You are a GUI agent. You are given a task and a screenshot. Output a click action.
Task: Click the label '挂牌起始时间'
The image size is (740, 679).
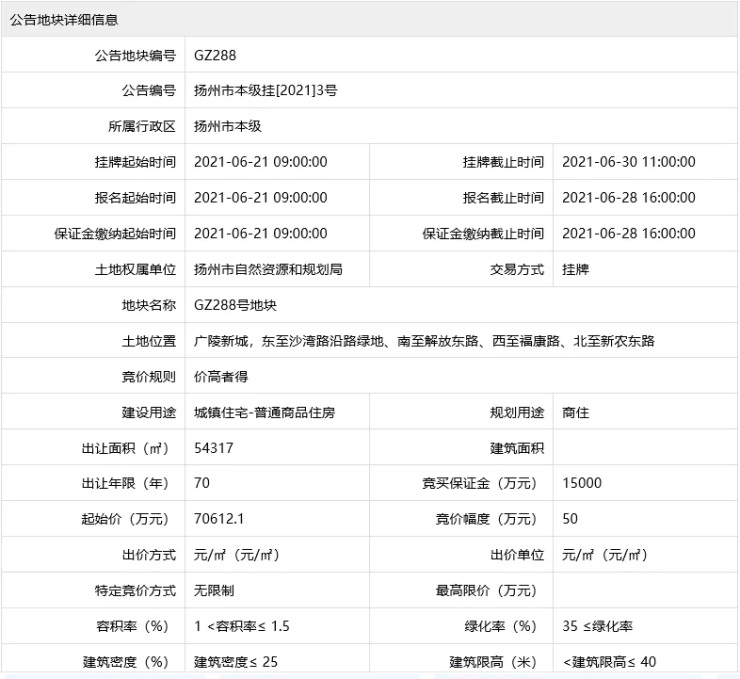point(135,162)
